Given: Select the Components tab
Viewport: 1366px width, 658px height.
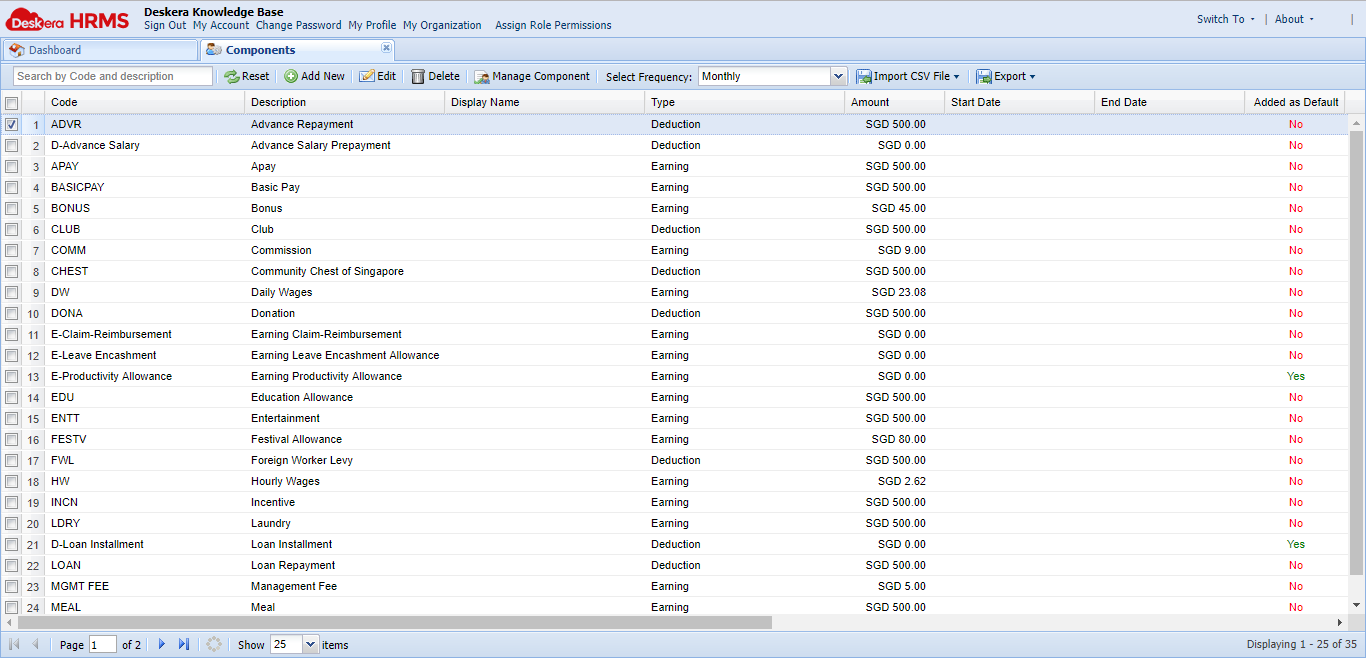Looking at the screenshot, I should tap(297, 50).
